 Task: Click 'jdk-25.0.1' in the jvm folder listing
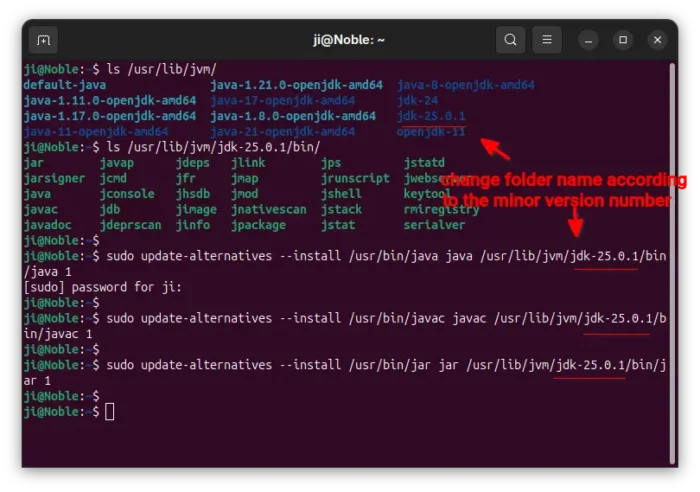click(x=430, y=116)
